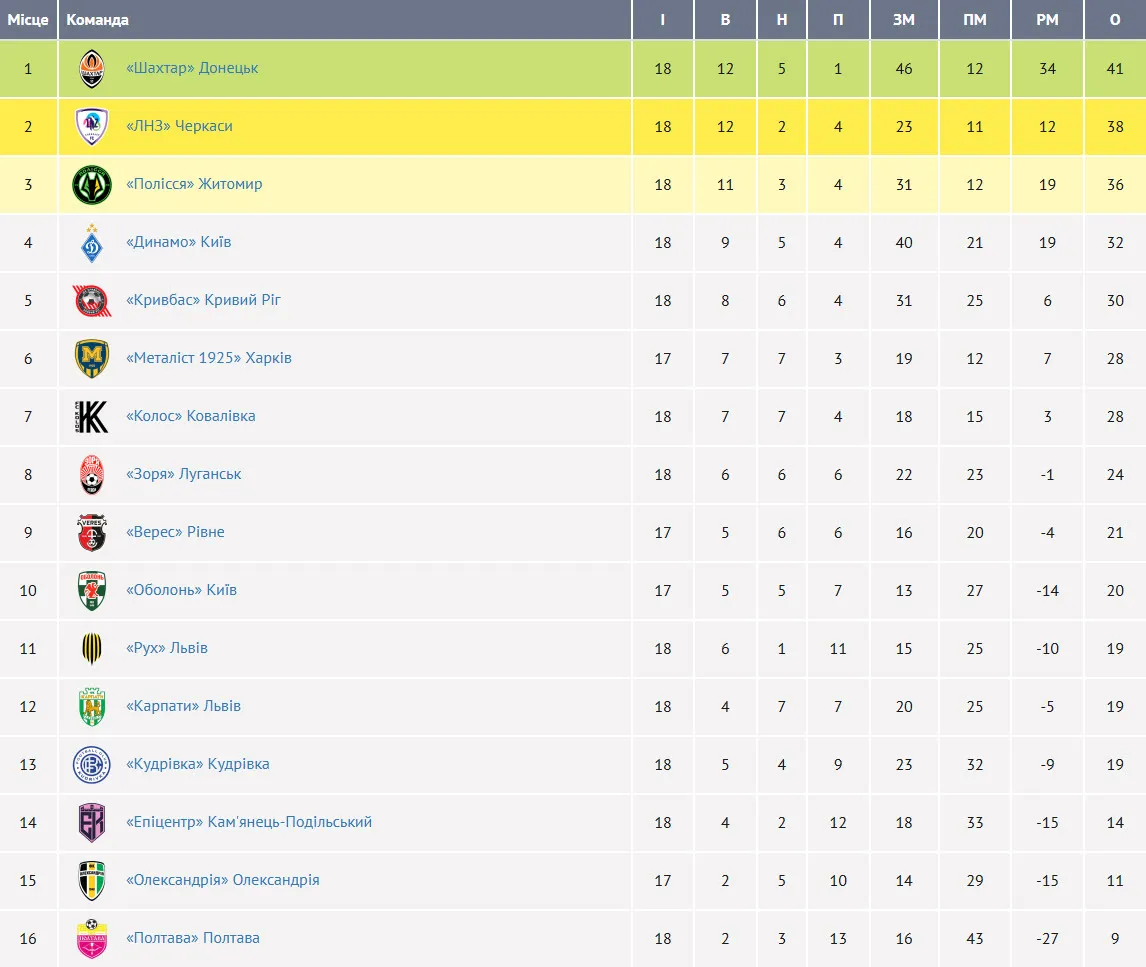Open «Епіцентр» Кам'янець-Подільський team link
Viewport: 1146px width, 967px height.
click(249, 822)
